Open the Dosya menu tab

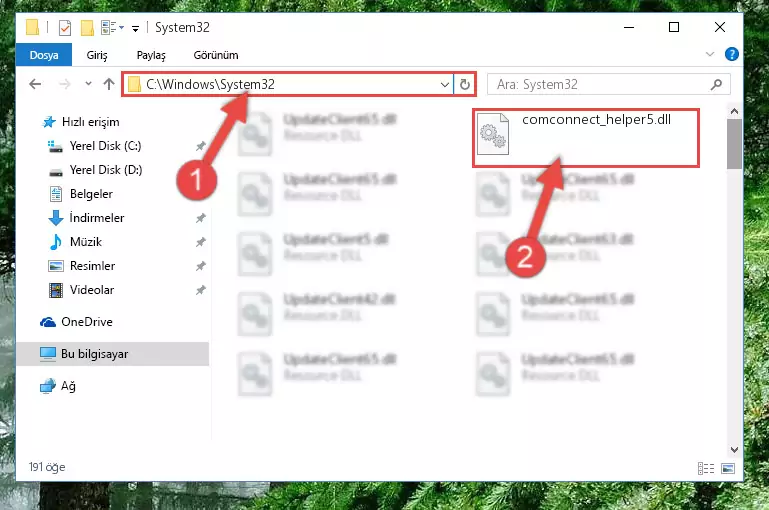coord(44,55)
